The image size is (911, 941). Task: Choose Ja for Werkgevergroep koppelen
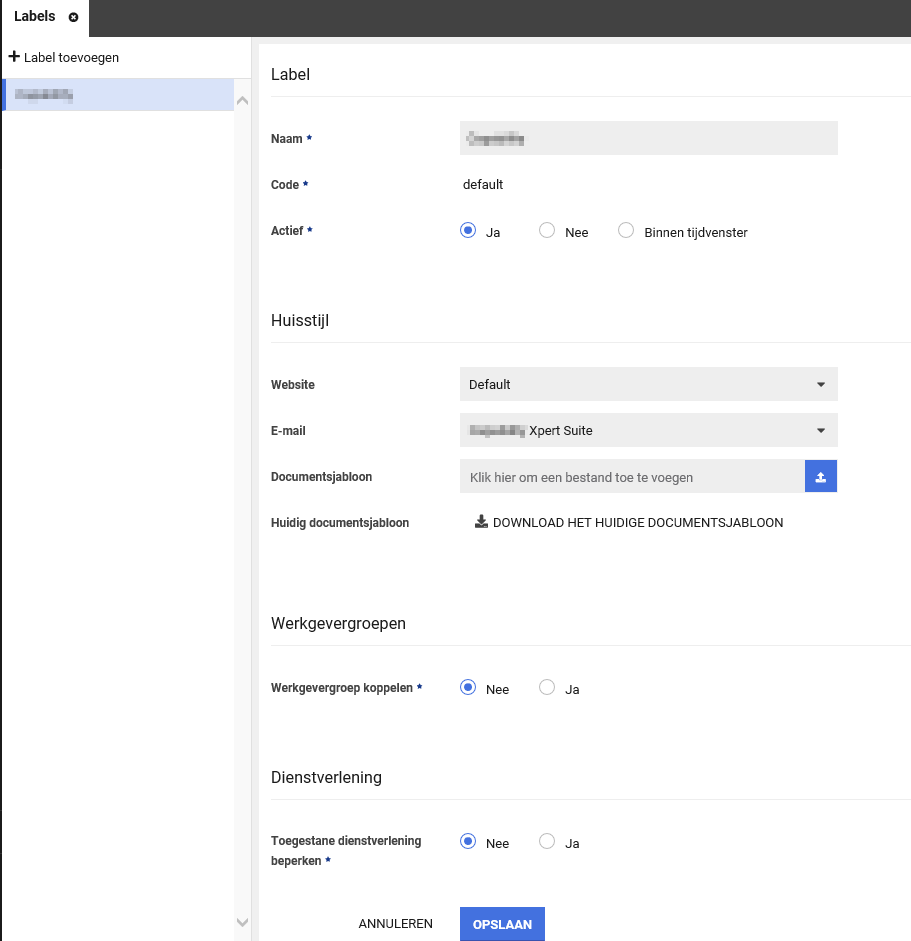pos(547,688)
